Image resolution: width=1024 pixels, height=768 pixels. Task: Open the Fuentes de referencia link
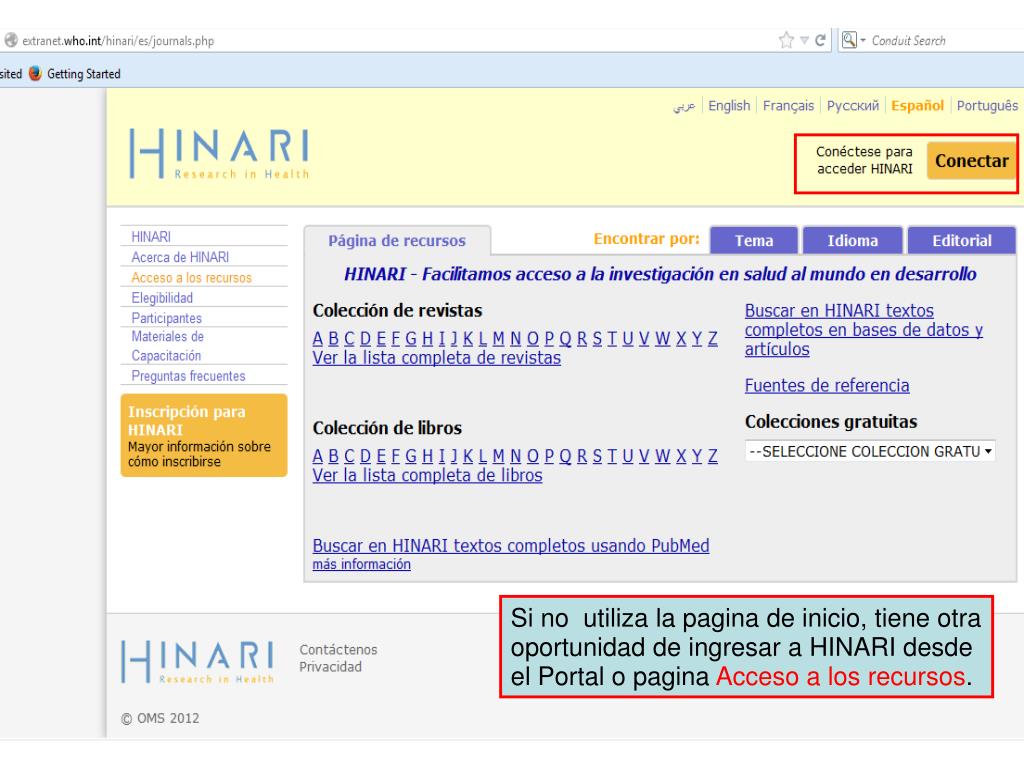tap(827, 385)
